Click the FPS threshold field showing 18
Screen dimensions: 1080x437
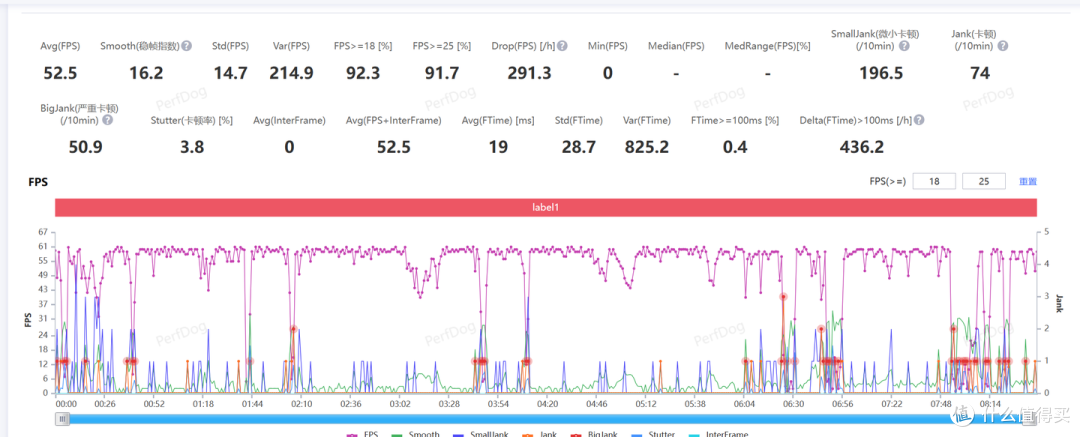(935, 181)
